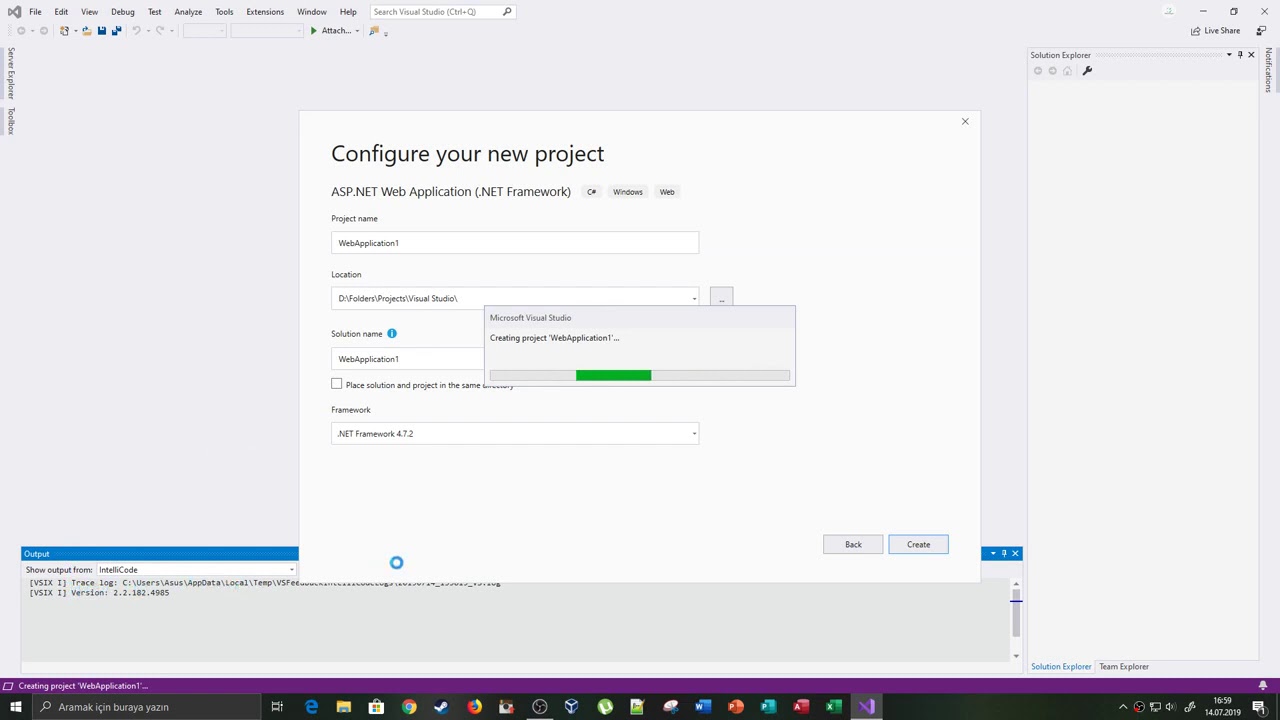Click the green Attach start arrow

click(313, 31)
